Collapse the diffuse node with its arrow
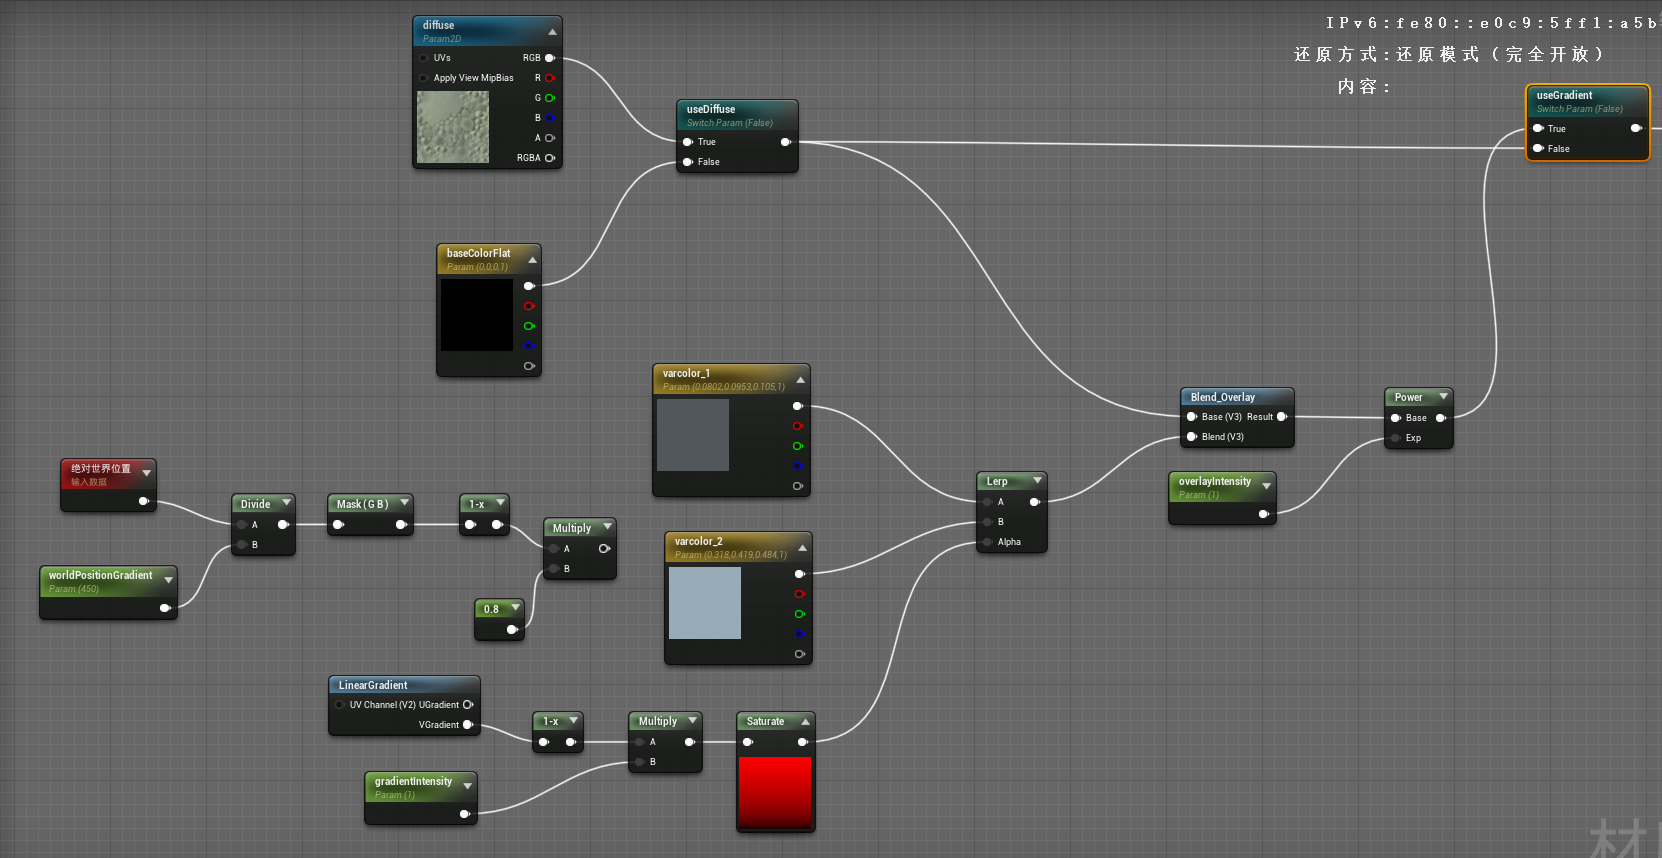This screenshot has height=858, width=1662. coord(552,32)
